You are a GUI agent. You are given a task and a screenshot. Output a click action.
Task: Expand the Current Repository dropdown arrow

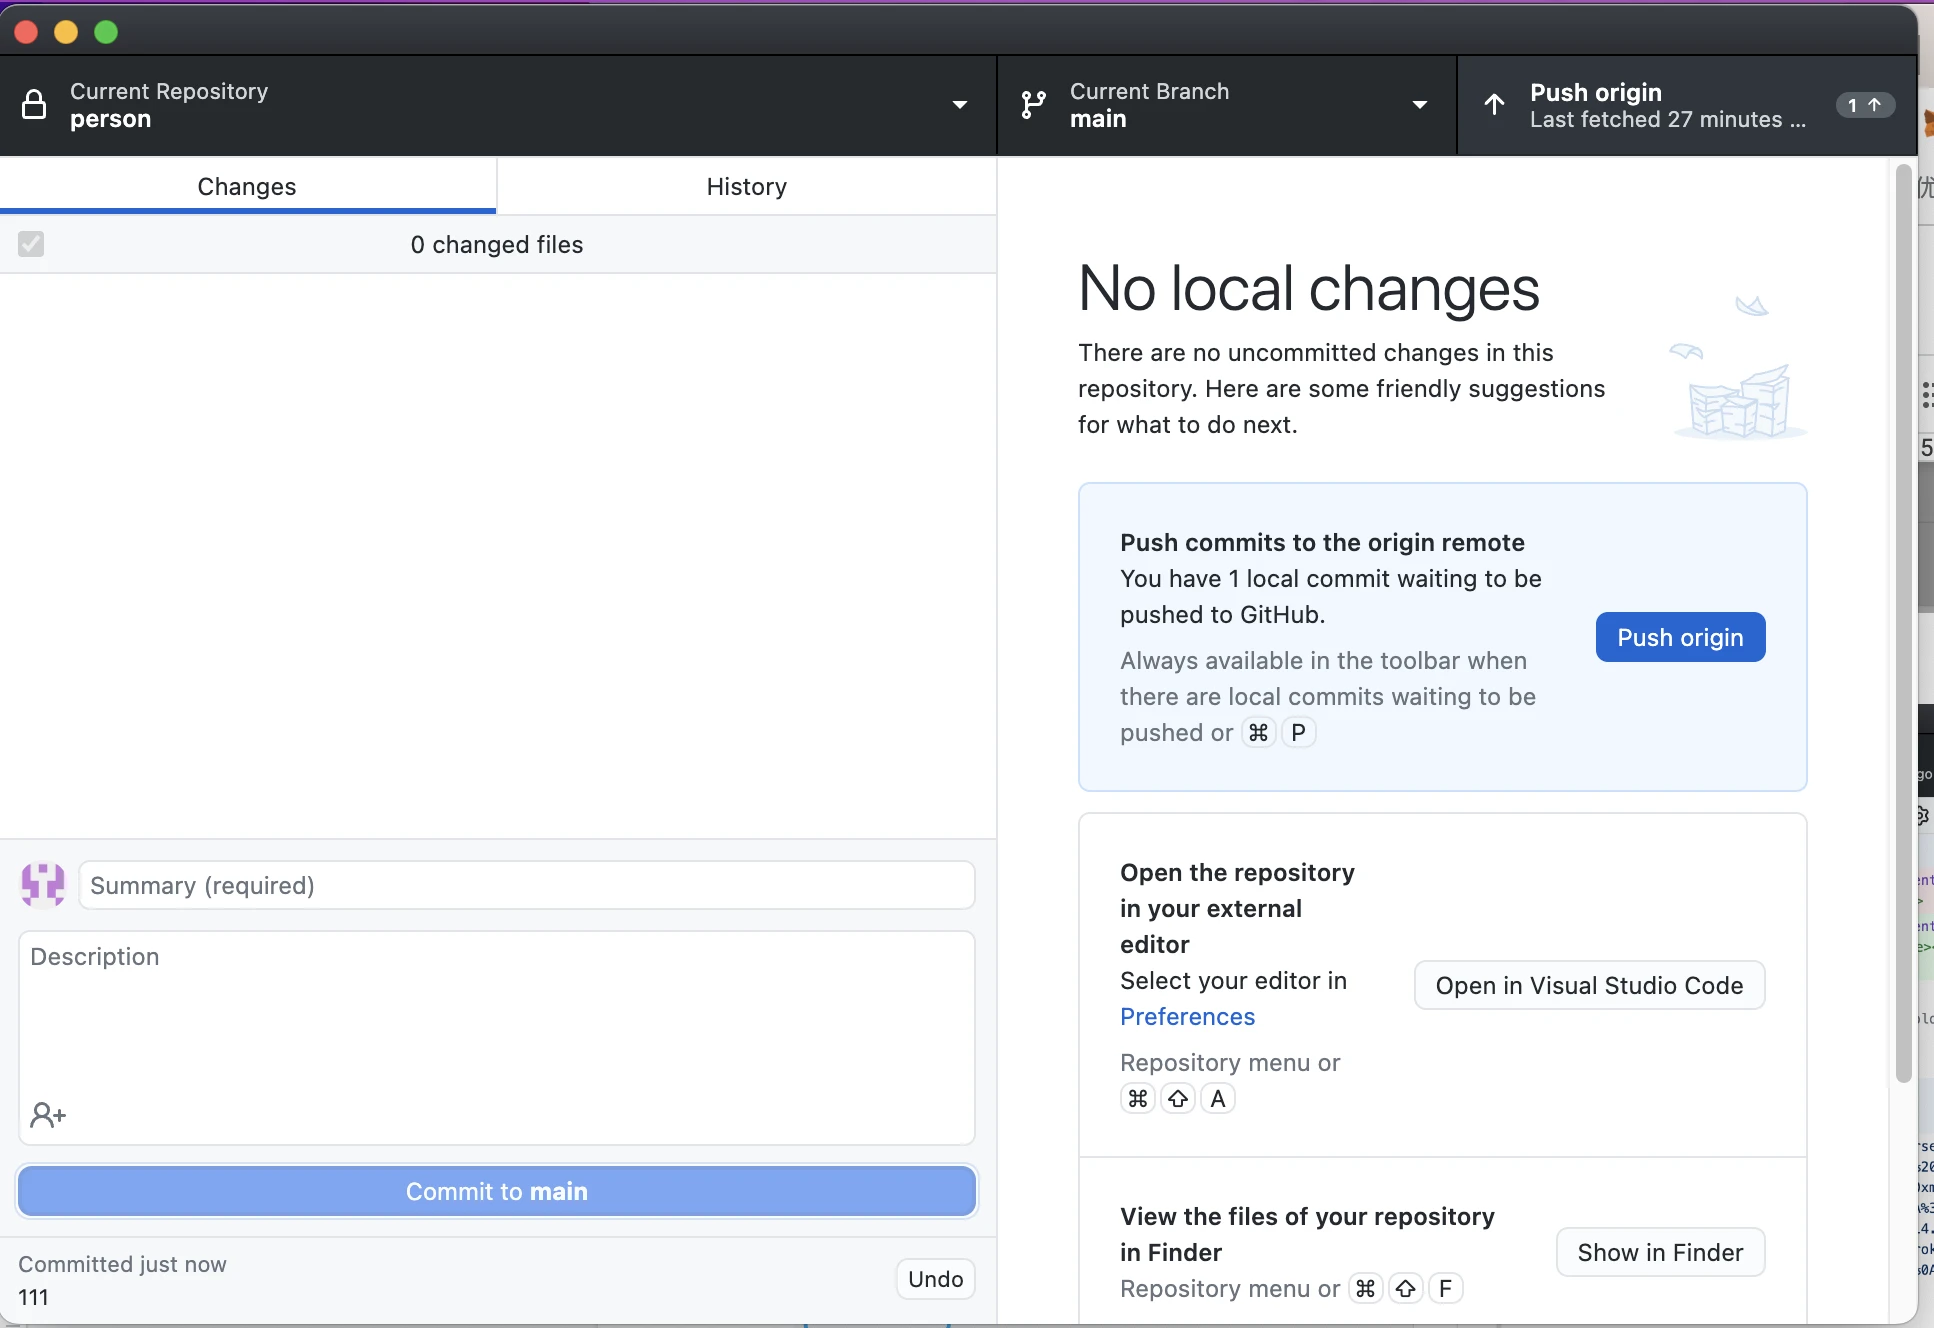click(959, 105)
